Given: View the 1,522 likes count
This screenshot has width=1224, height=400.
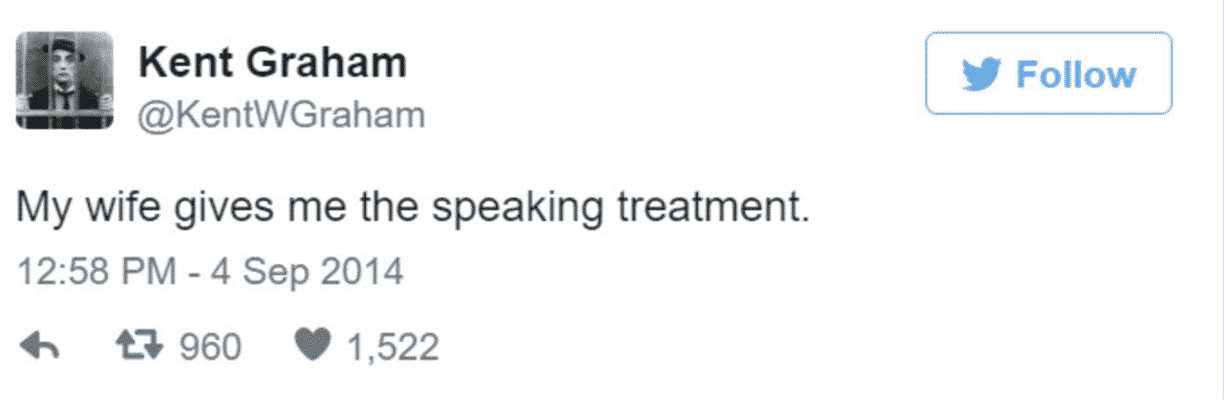Looking at the screenshot, I should 393,347.
